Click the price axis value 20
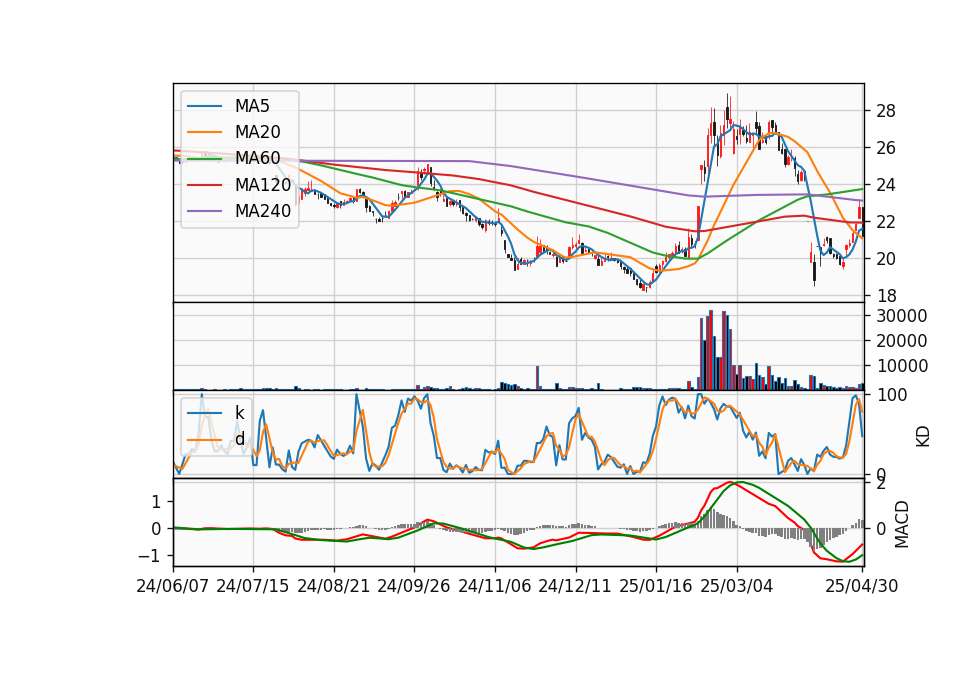The width and height of the screenshot is (960, 690). point(886,259)
